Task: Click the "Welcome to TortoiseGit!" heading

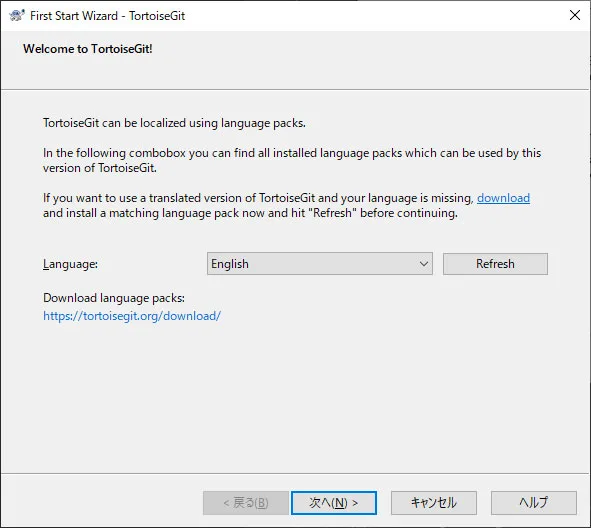Action: tap(88, 49)
